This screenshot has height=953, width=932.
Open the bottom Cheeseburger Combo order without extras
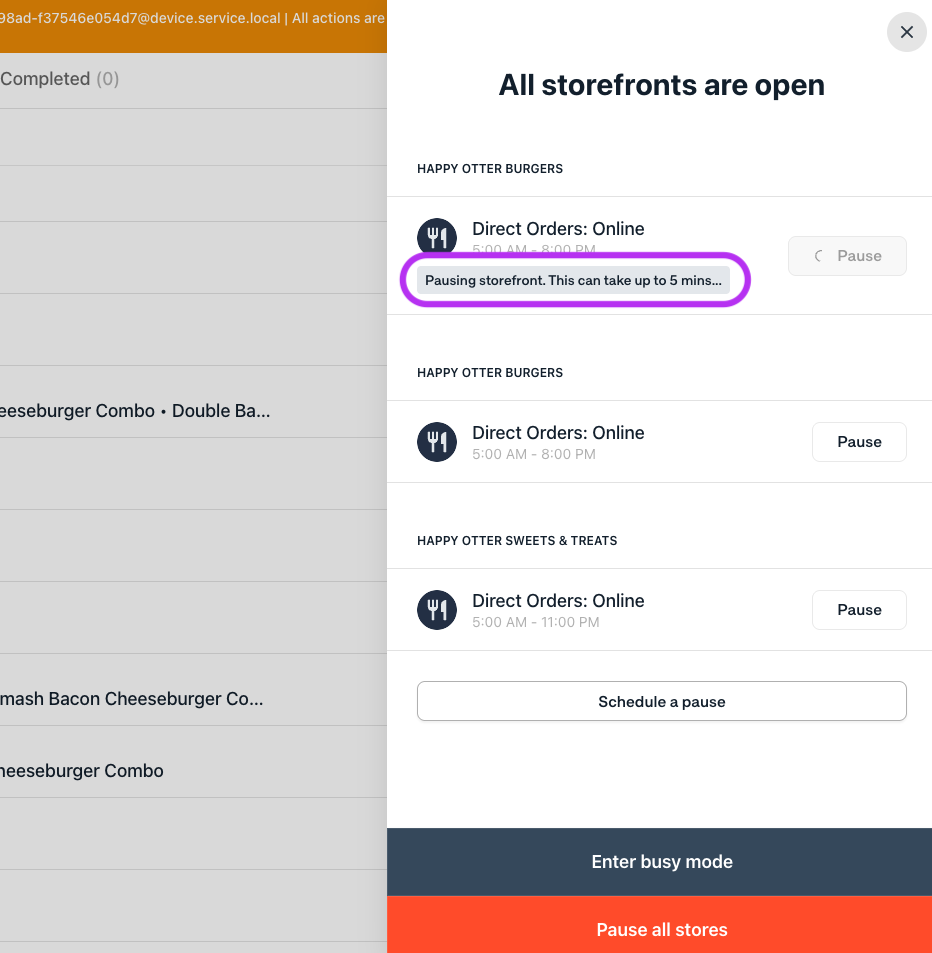click(82, 771)
